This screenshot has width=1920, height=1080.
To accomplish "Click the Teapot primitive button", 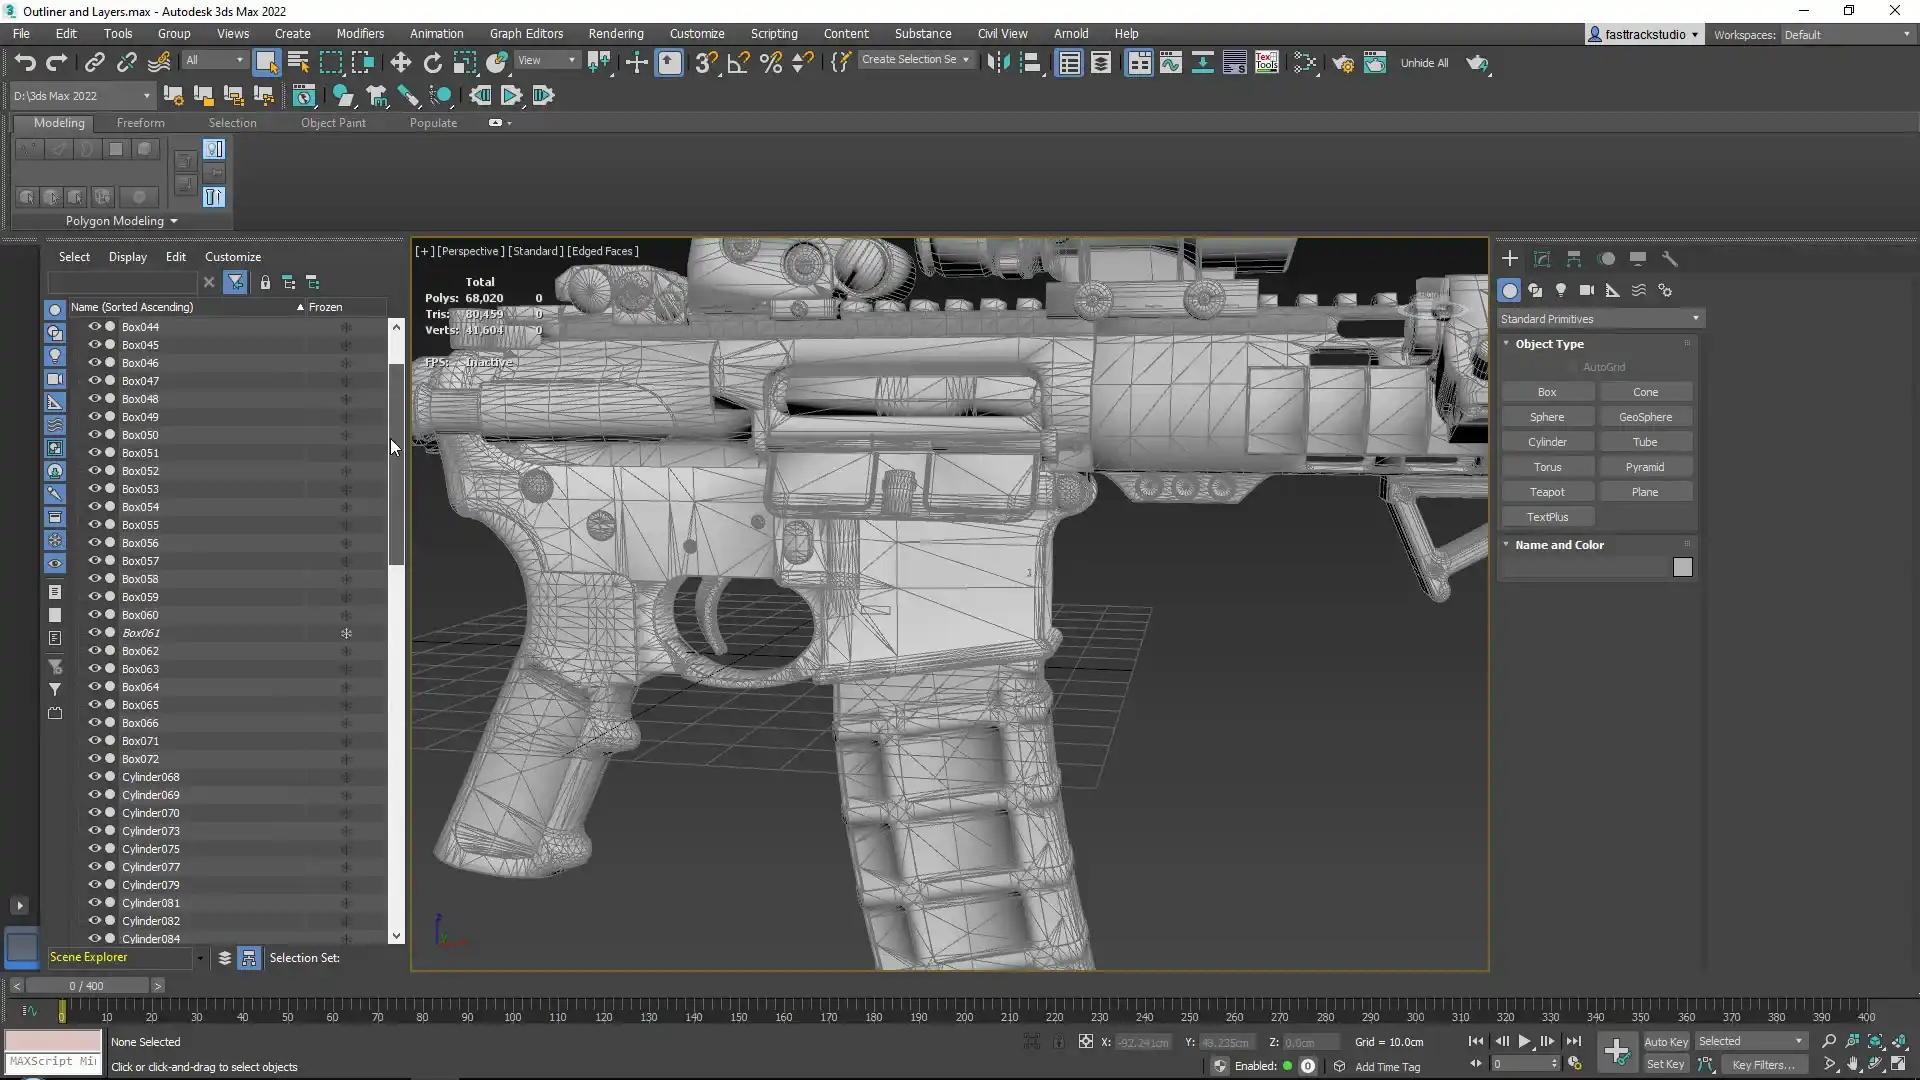I will click(1546, 492).
